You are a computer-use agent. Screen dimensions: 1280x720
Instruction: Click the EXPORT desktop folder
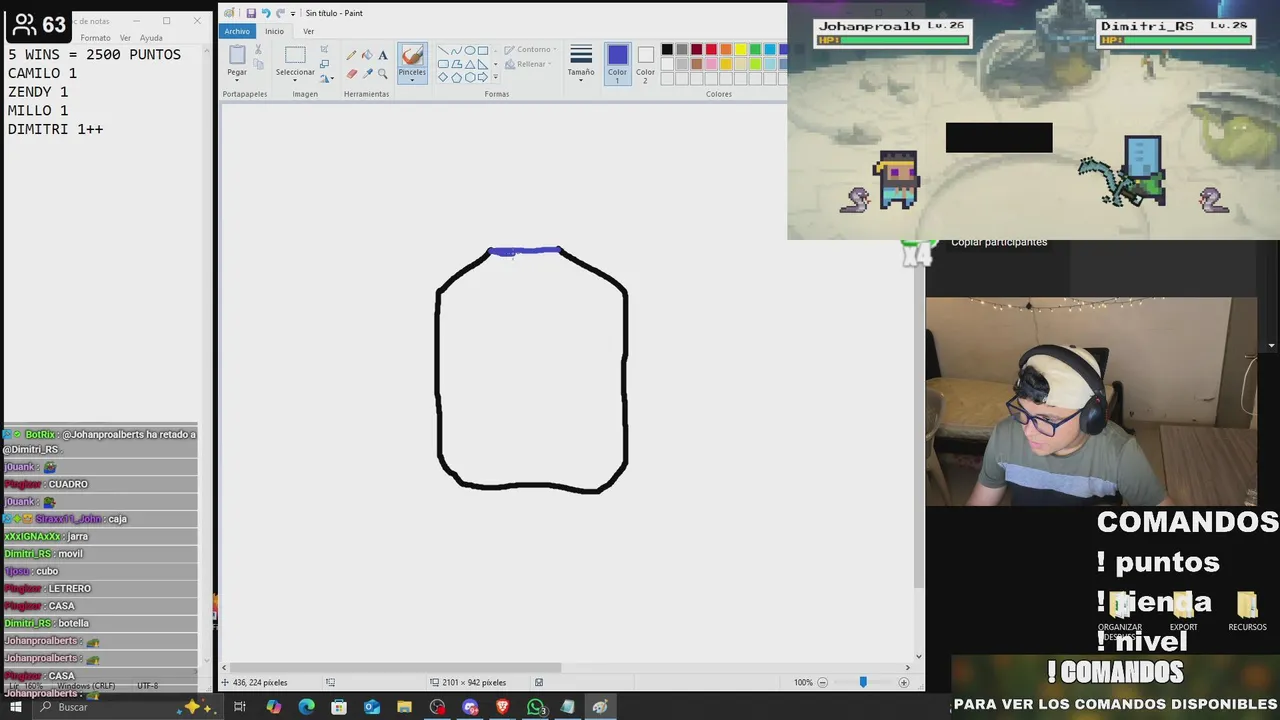click(x=1183, y=610)
